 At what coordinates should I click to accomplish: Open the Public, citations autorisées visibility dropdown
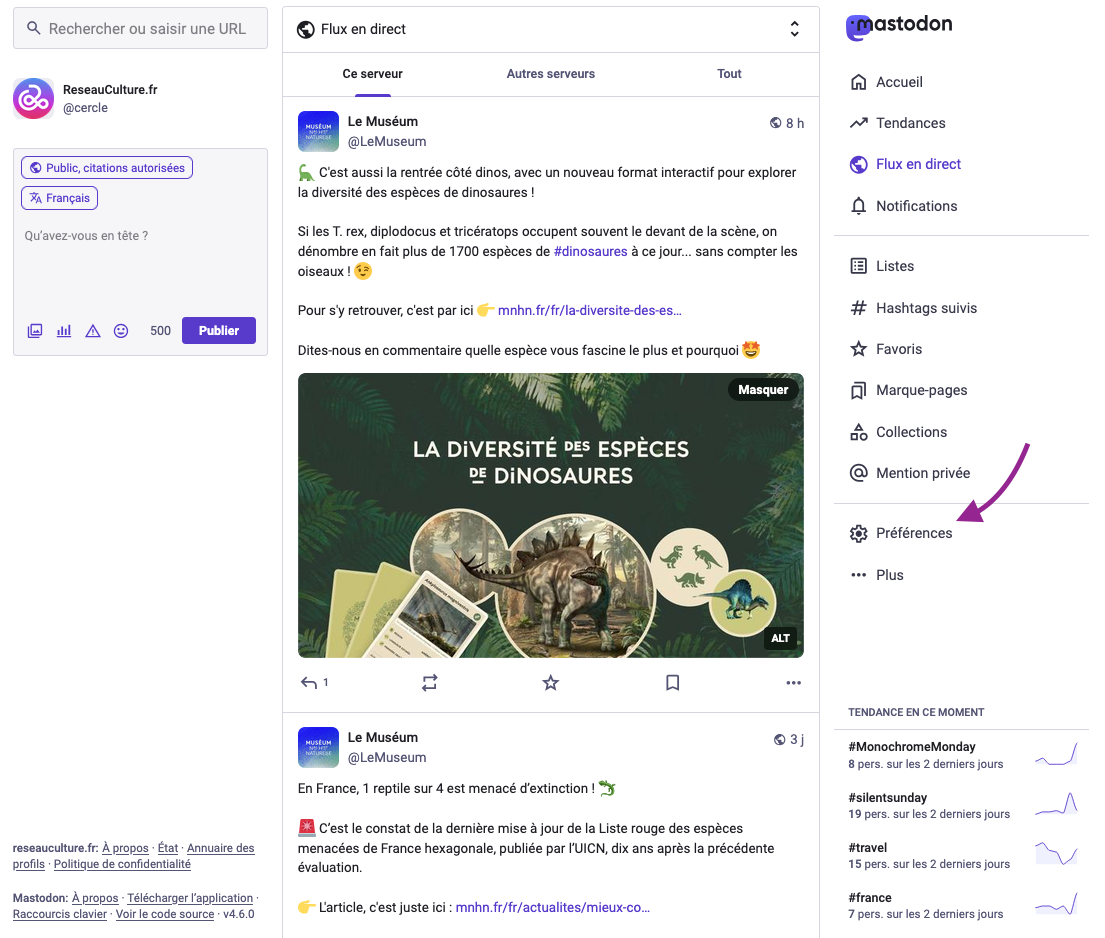point(107,168)
